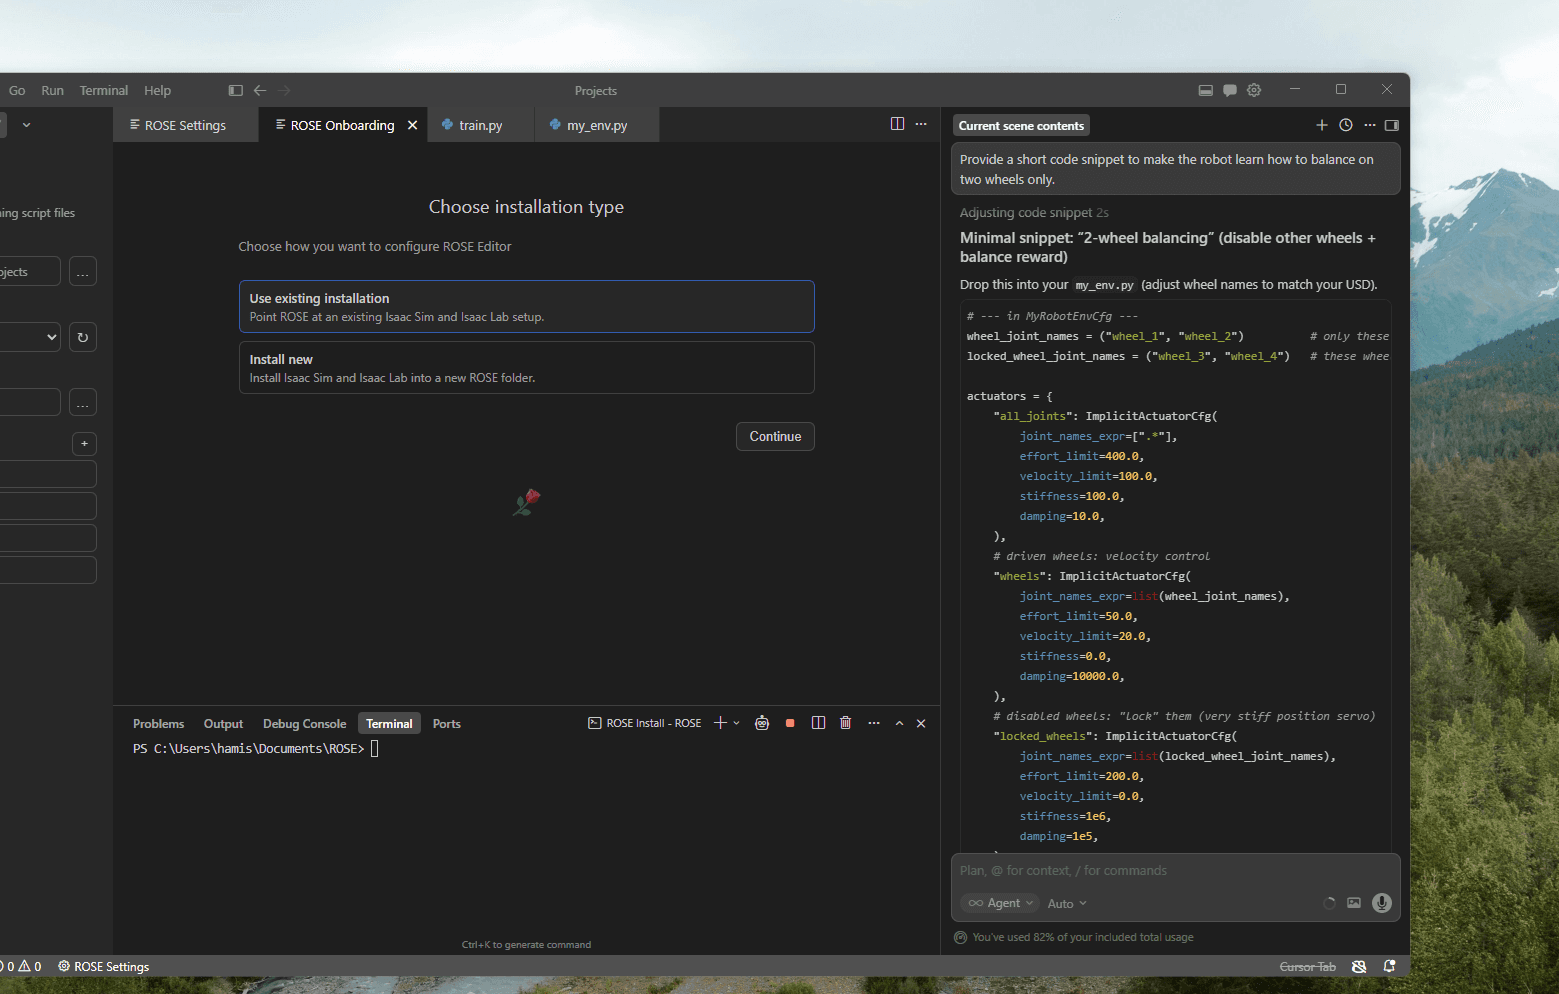Toggle primary sidebar layout icon
This screenshot has height=994, width=1559.
(x=235, y=90)
